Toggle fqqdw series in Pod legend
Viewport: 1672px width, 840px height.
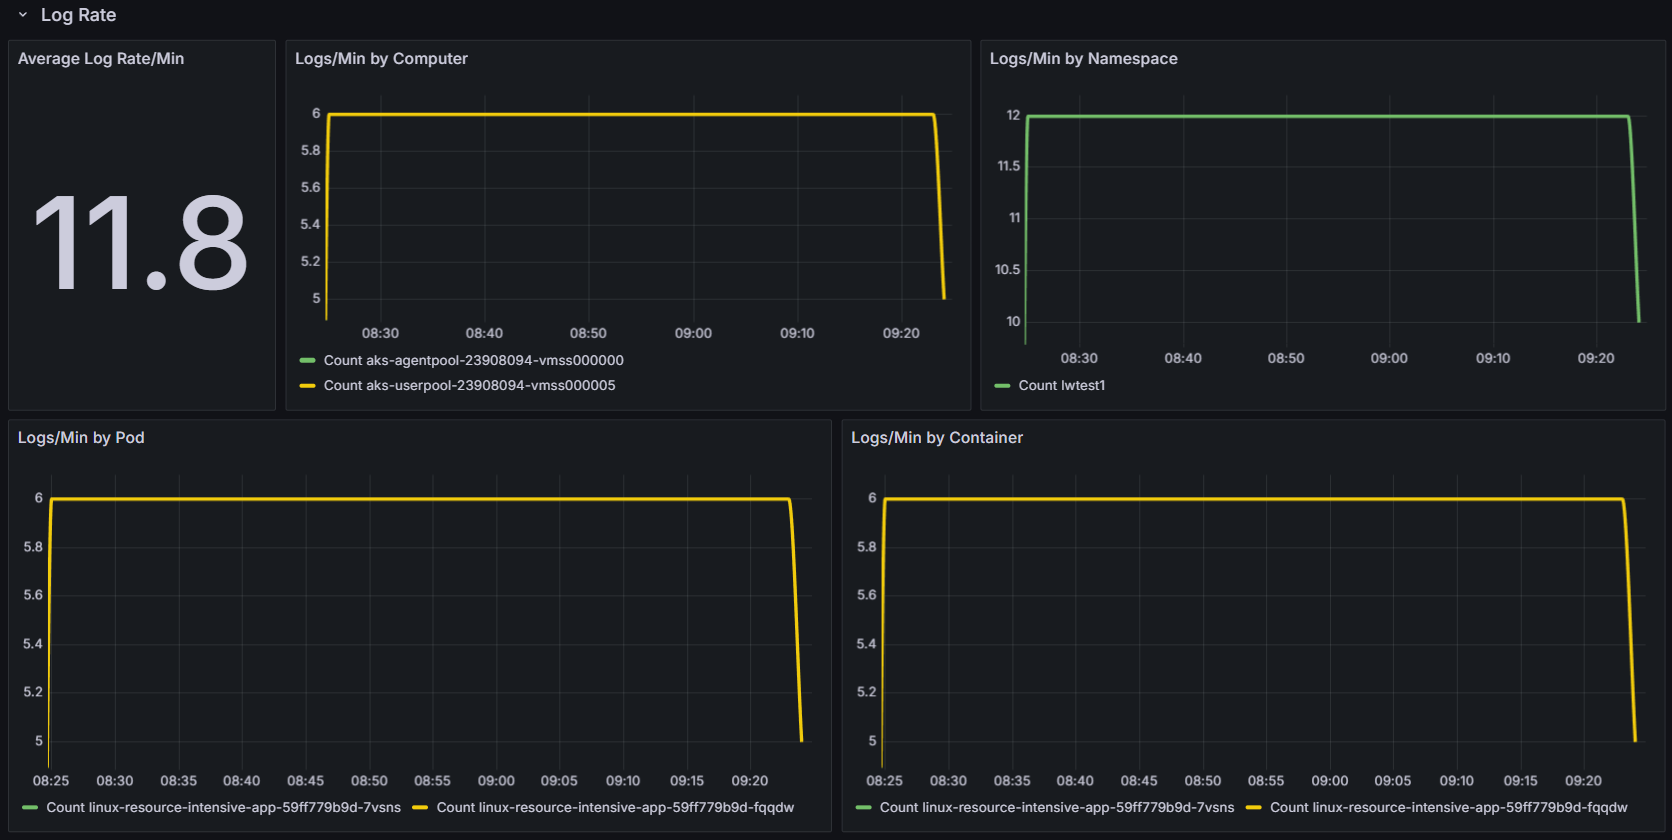tap(615, 807)
